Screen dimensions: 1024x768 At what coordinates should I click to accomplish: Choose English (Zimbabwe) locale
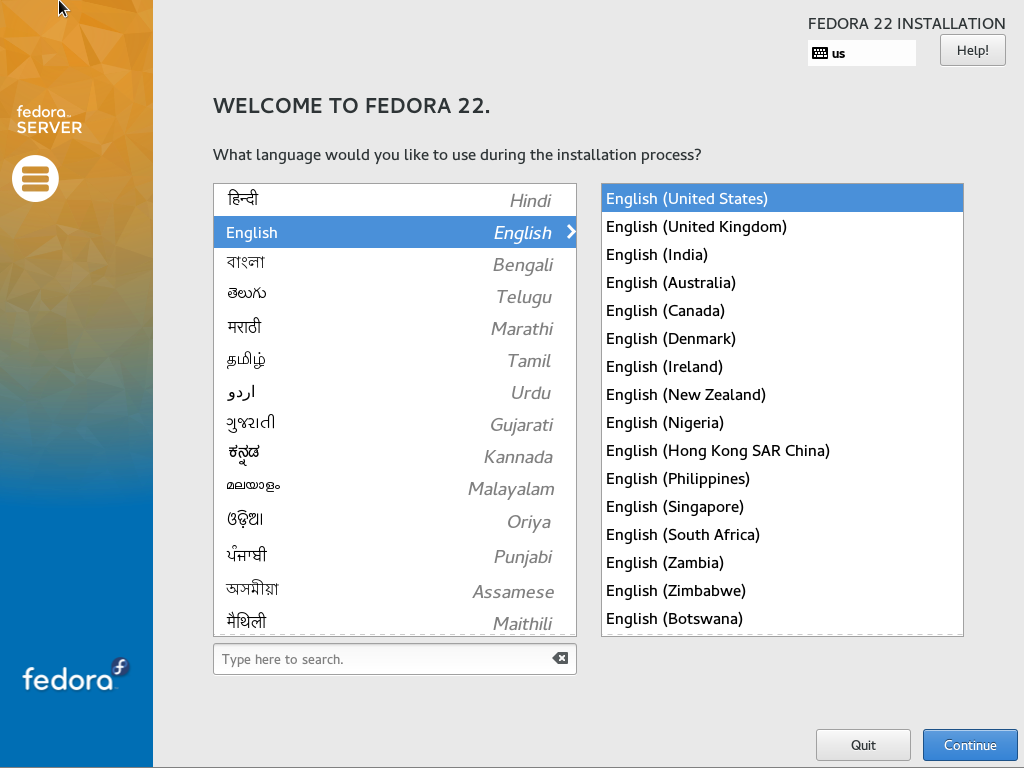pos(782,591)
